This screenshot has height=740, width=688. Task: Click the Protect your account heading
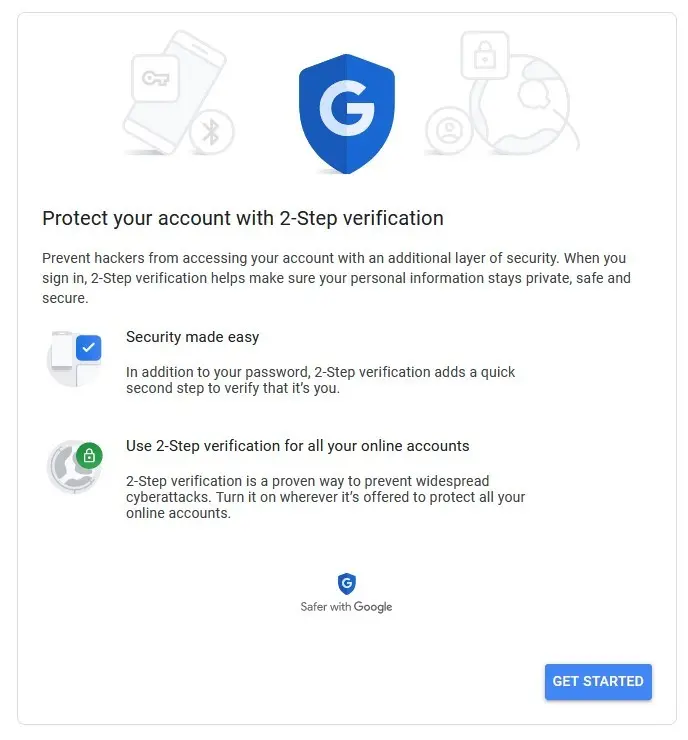pyautogui.click(x=243, y=219)
